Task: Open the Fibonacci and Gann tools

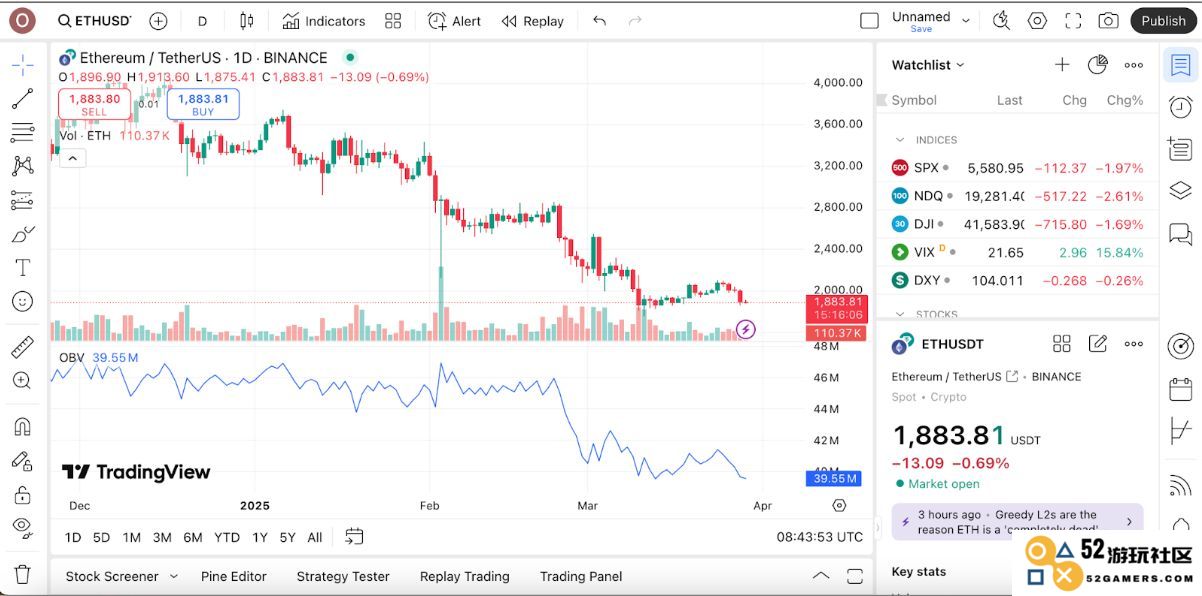Action: (22, 132)
